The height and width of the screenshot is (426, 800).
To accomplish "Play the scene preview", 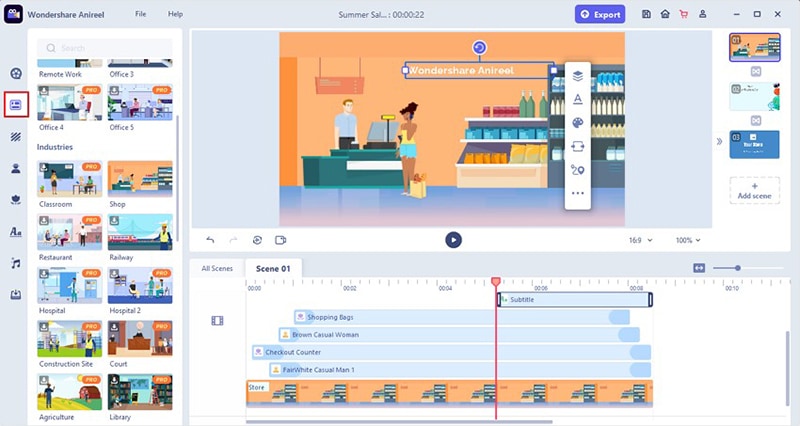I will point(453,240).
